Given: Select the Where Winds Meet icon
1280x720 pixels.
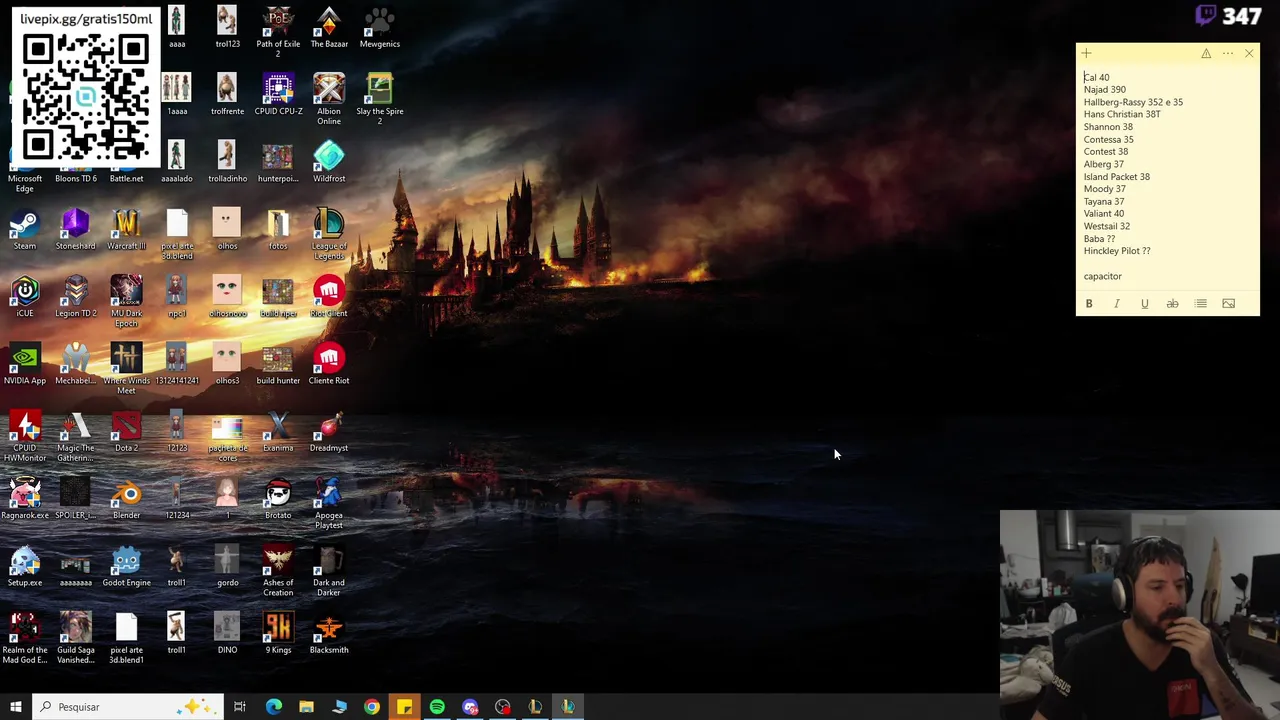Looking at the screenshot, I should point(126,368).
